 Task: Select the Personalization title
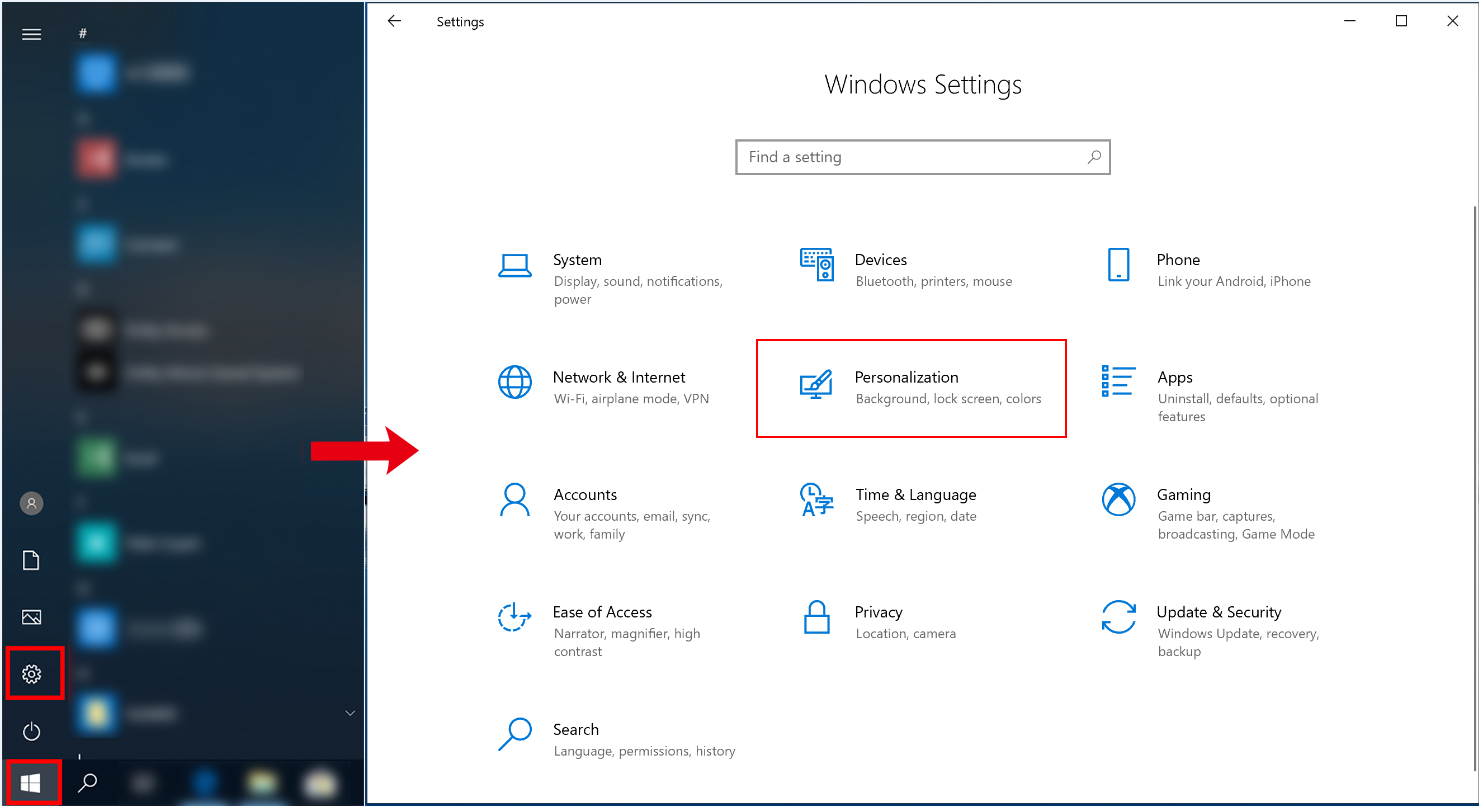(x=907, y=377)
